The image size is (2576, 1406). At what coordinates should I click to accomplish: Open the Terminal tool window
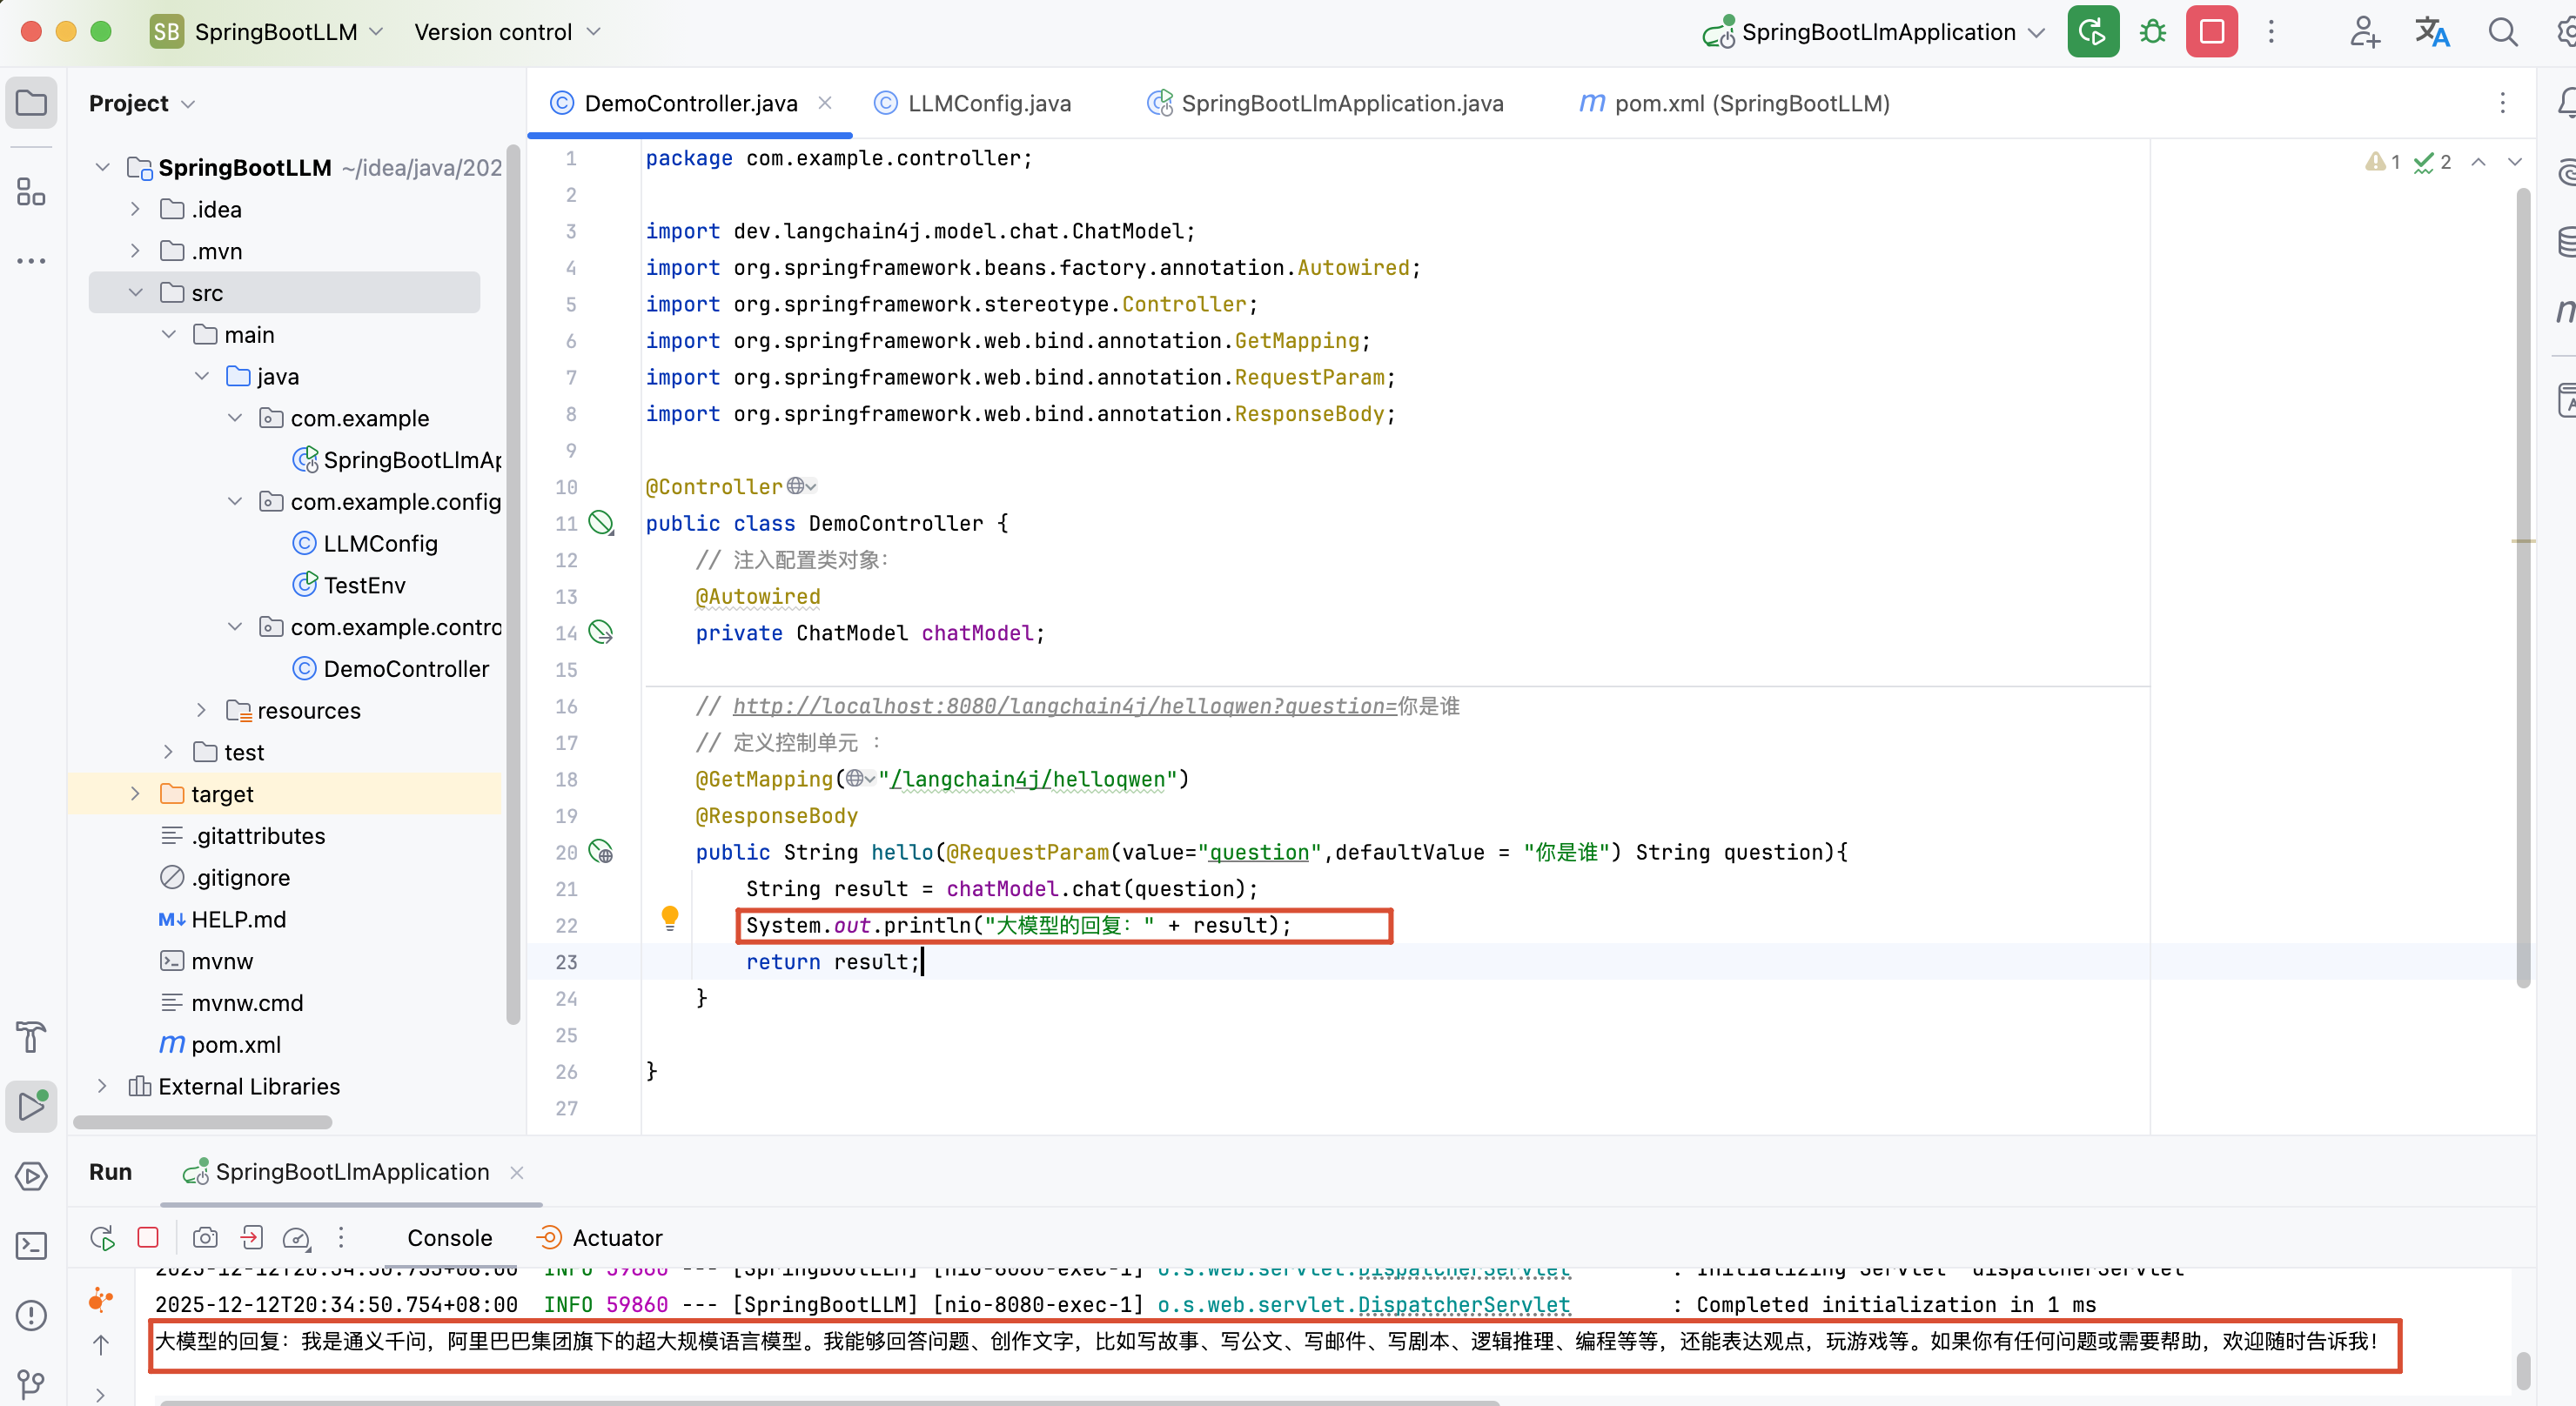click(31, 1246)
